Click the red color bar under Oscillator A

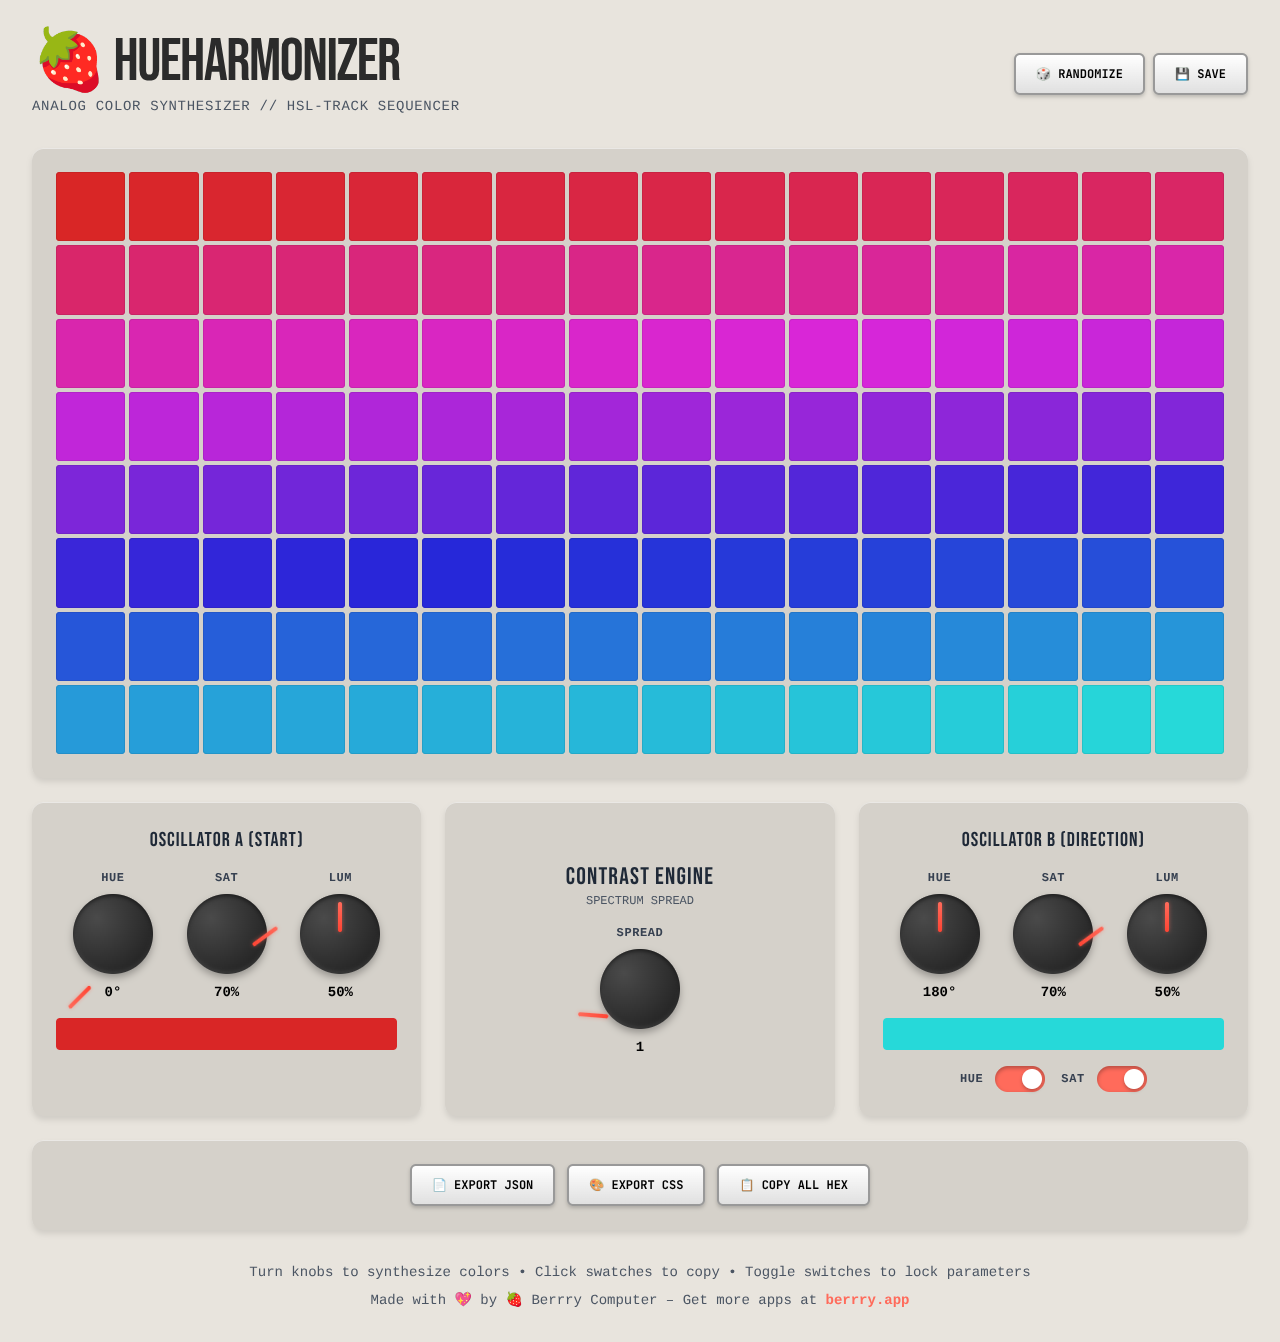click(x=226, y=1033)
